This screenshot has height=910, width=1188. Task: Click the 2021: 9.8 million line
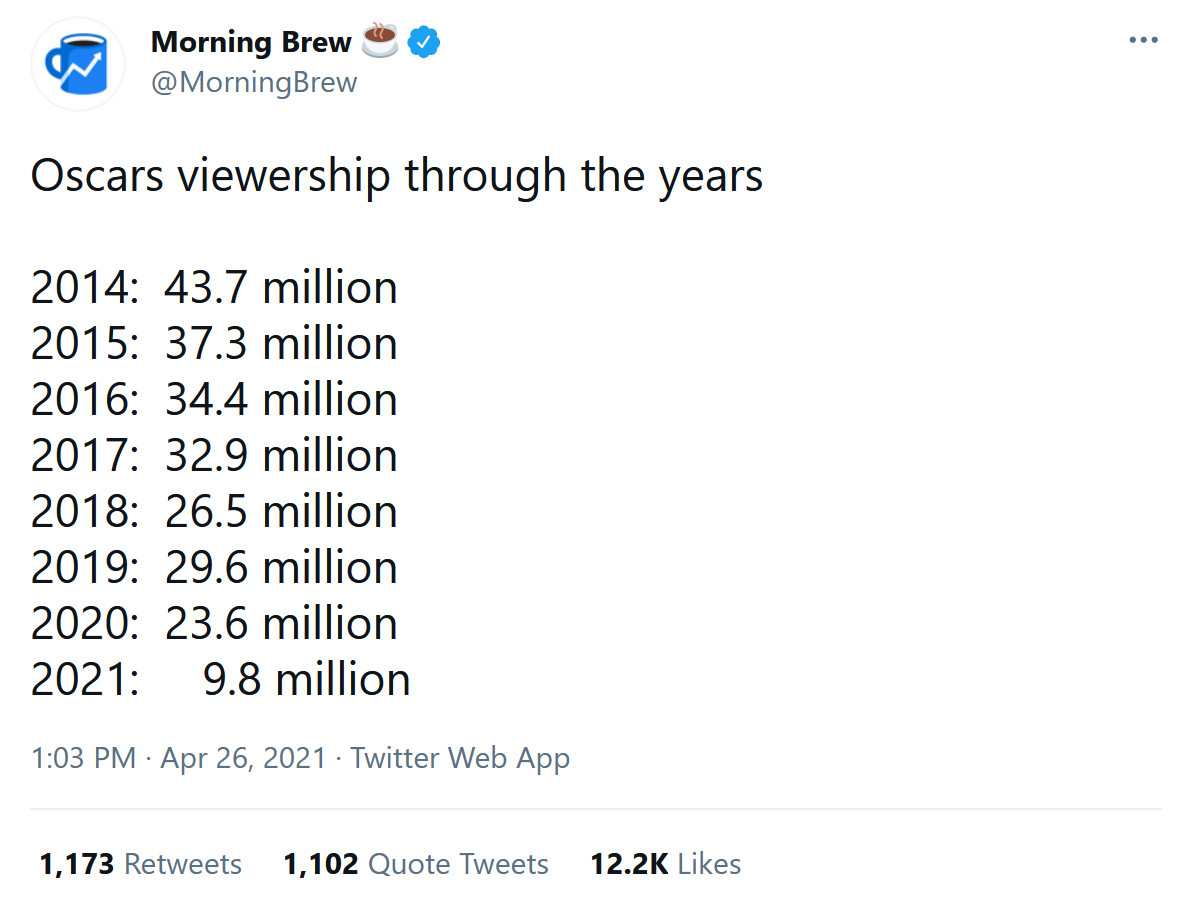[x=220, y=680]
